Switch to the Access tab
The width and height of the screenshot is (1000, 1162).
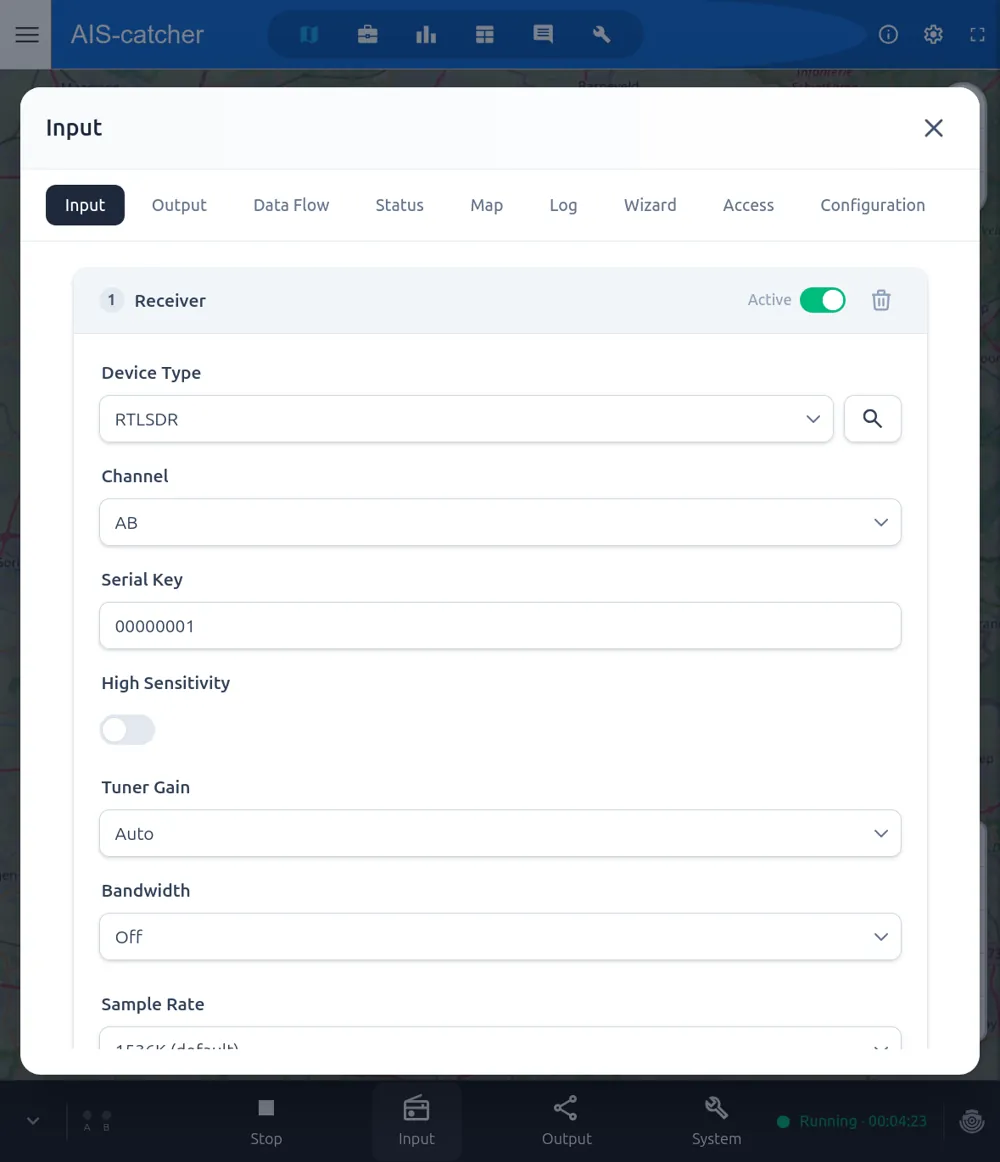tap(748, 205)
